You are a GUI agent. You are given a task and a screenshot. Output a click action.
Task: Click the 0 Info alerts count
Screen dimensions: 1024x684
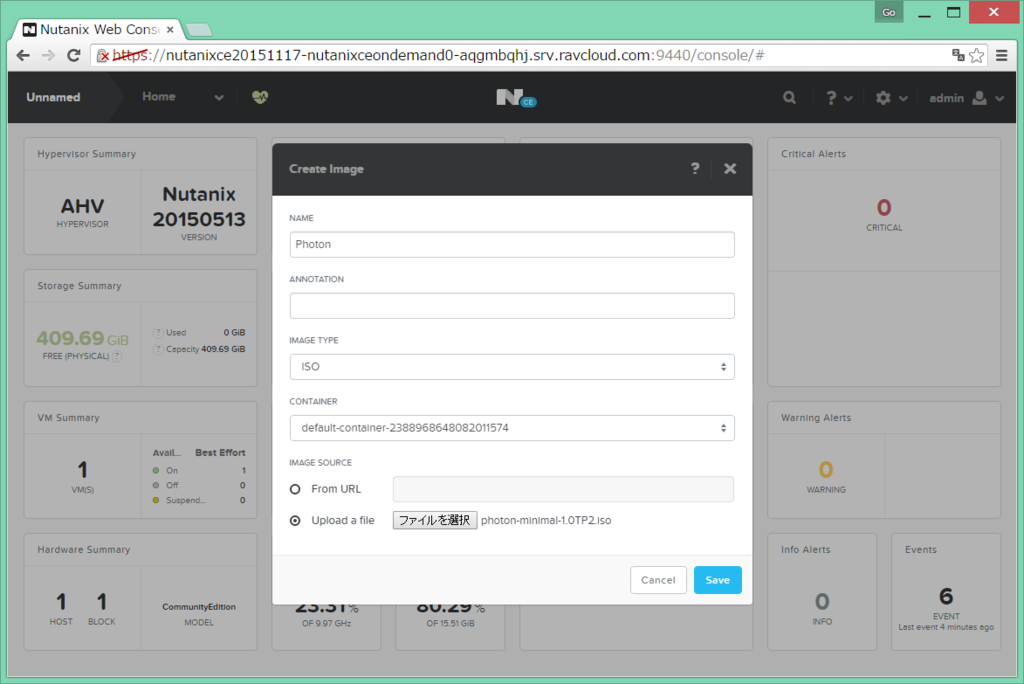(x=822, y=601)
